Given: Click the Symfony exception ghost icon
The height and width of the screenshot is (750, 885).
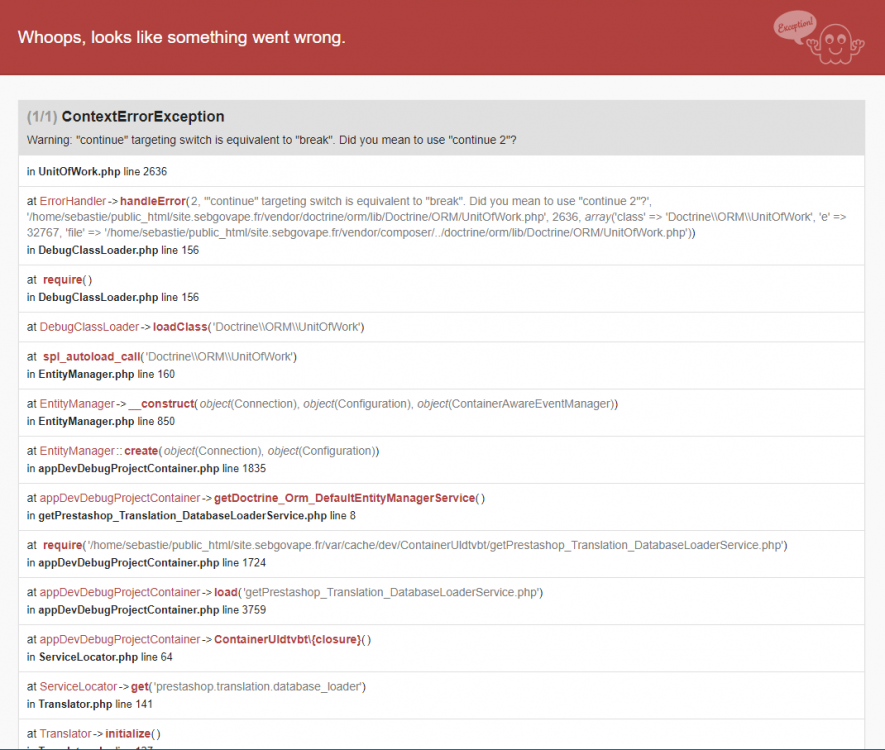Looking at the screenshot, I should click(818, 37).
